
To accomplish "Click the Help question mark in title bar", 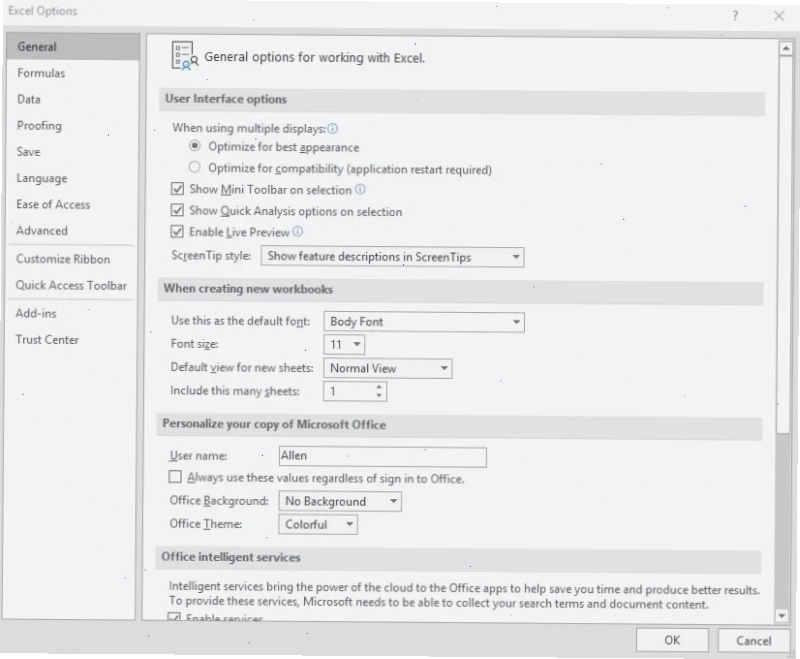I will [735, 16].
